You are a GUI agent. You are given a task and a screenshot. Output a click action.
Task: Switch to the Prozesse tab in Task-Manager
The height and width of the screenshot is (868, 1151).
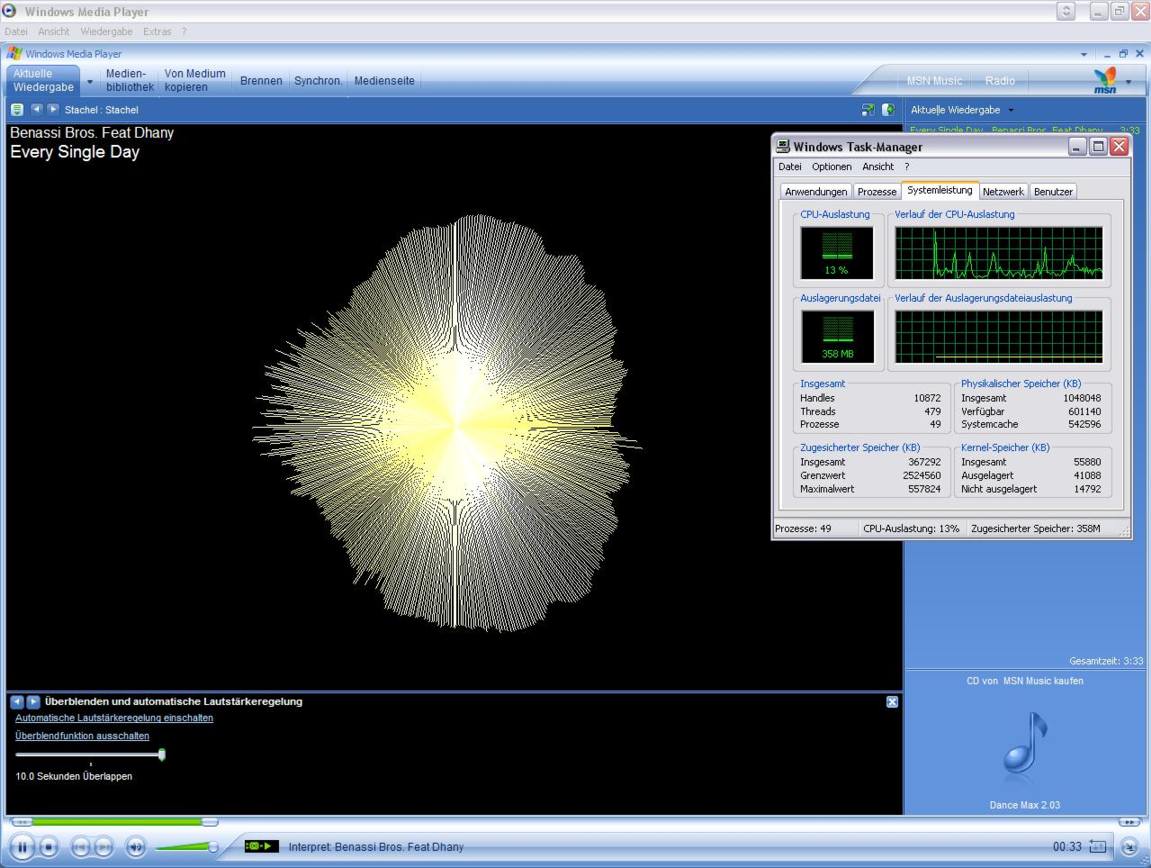(876, 192)
